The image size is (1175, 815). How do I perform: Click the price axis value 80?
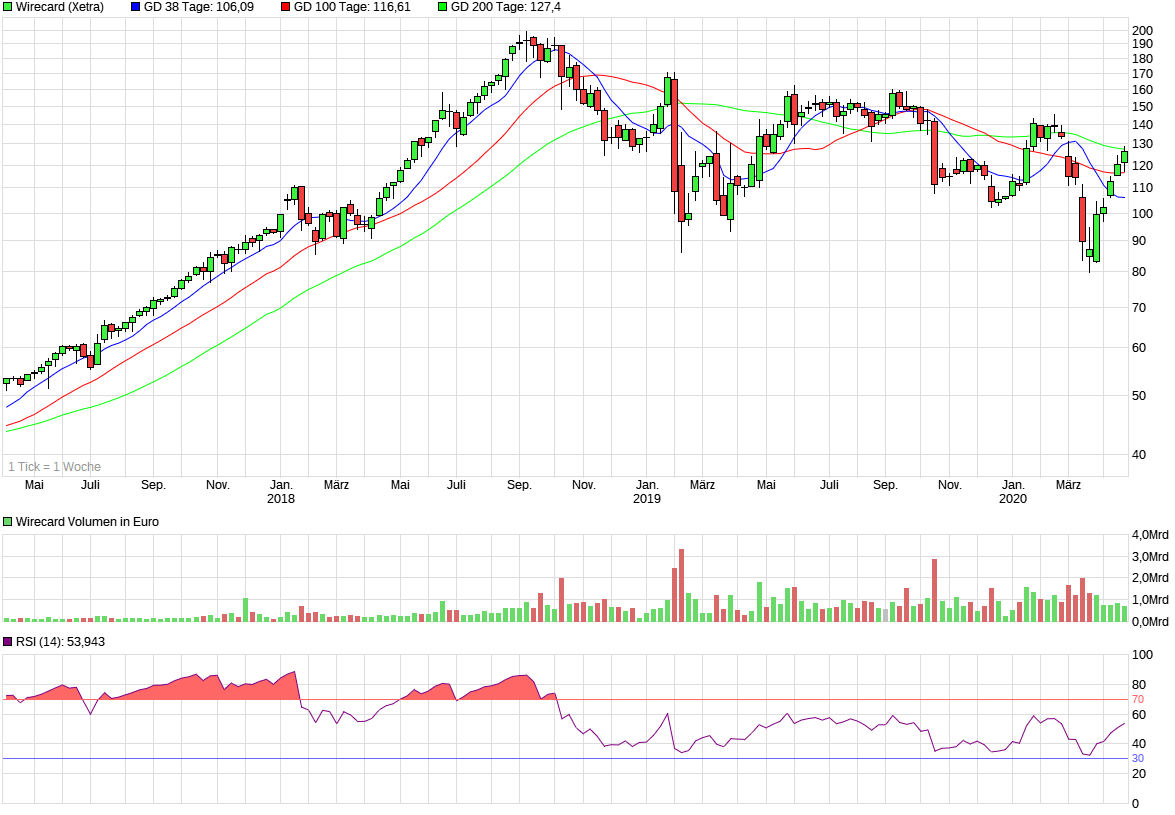pos(1139,272)
